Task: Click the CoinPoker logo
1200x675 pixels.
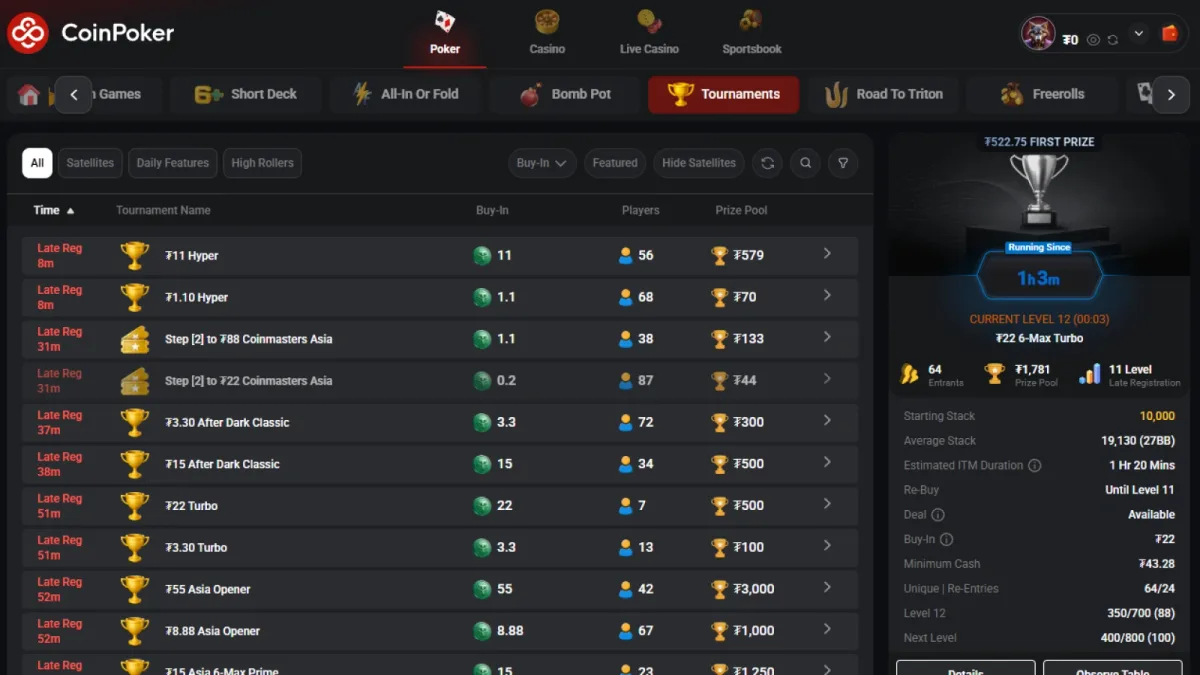Action: tap(91, 33)
